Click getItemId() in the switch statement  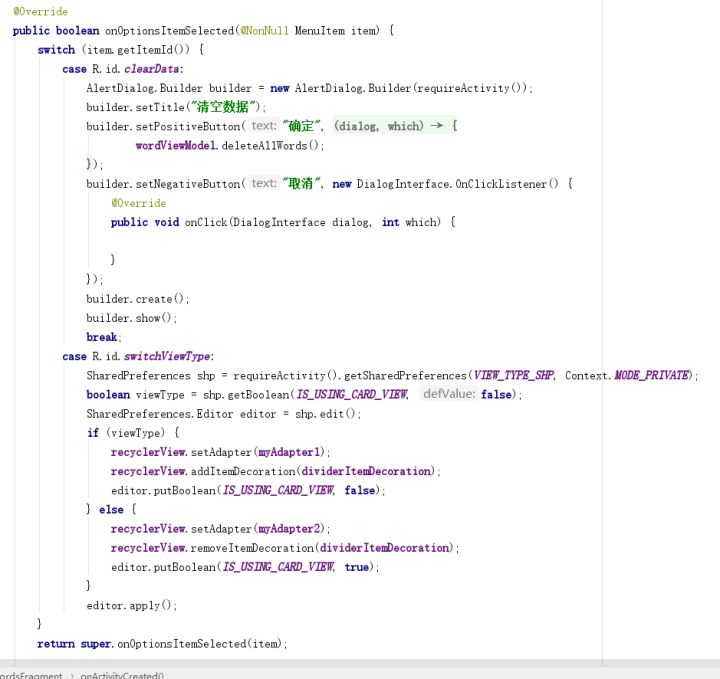(153, 50)
